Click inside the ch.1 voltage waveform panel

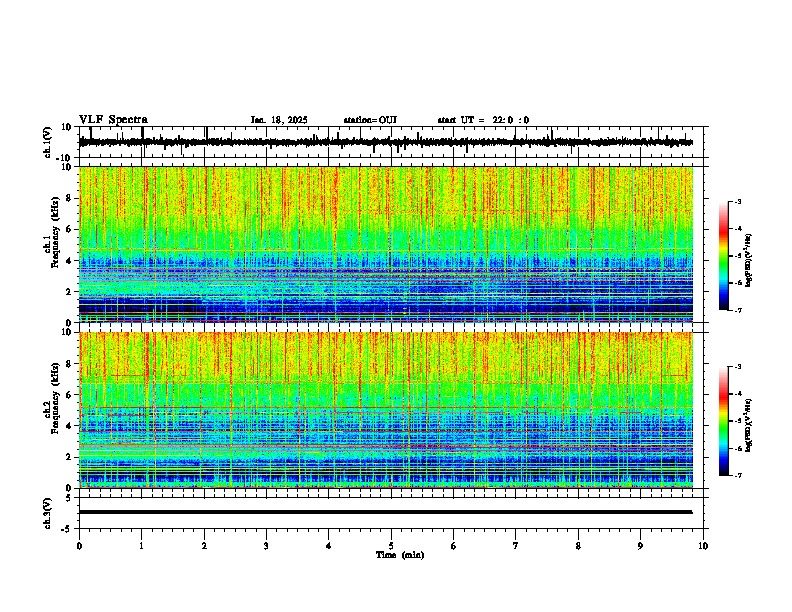(x=391, y=142)
